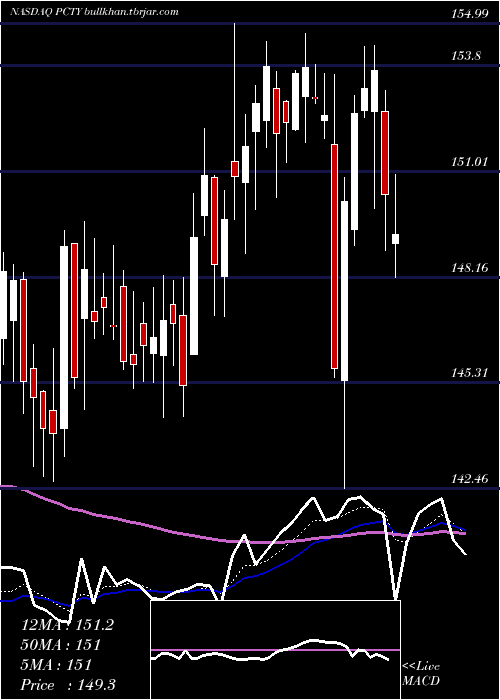Select the 148.16 price level label

(x=469, y=267)
